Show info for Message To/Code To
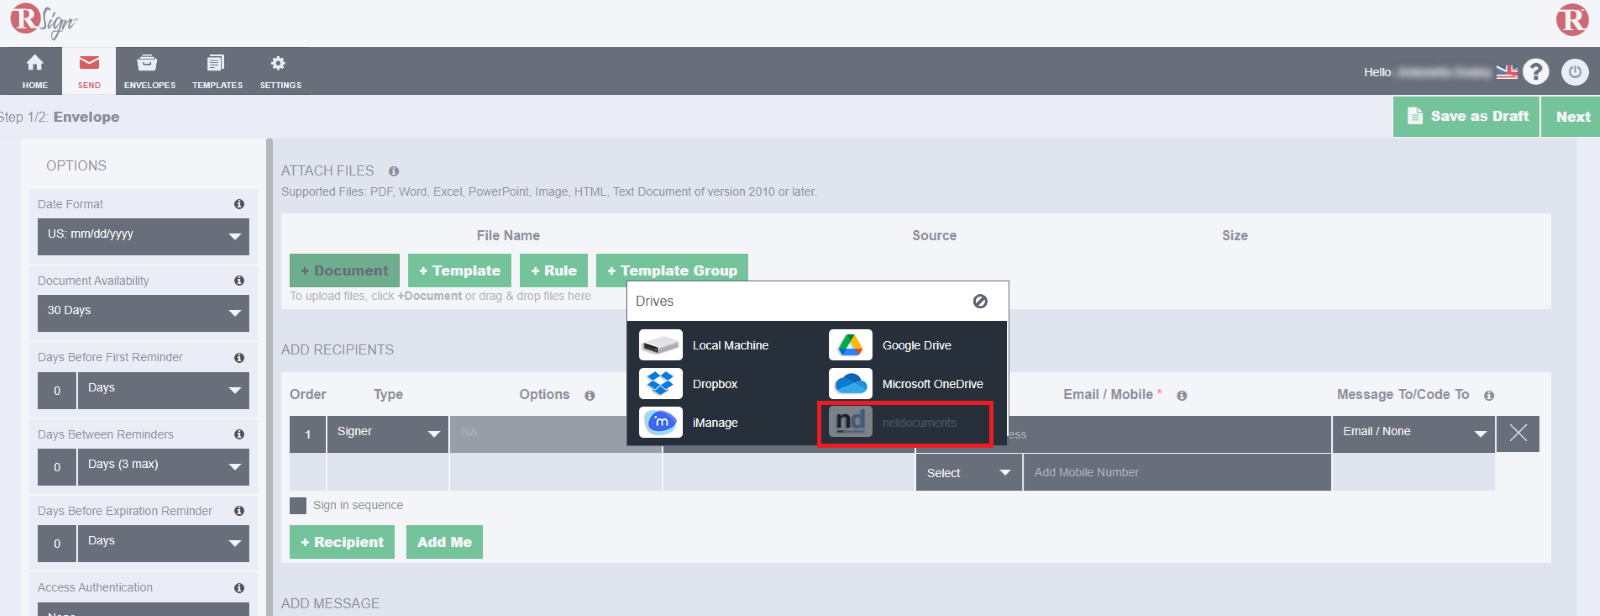Screen dimensions: 1600x616 click(x=1489, y=396)
